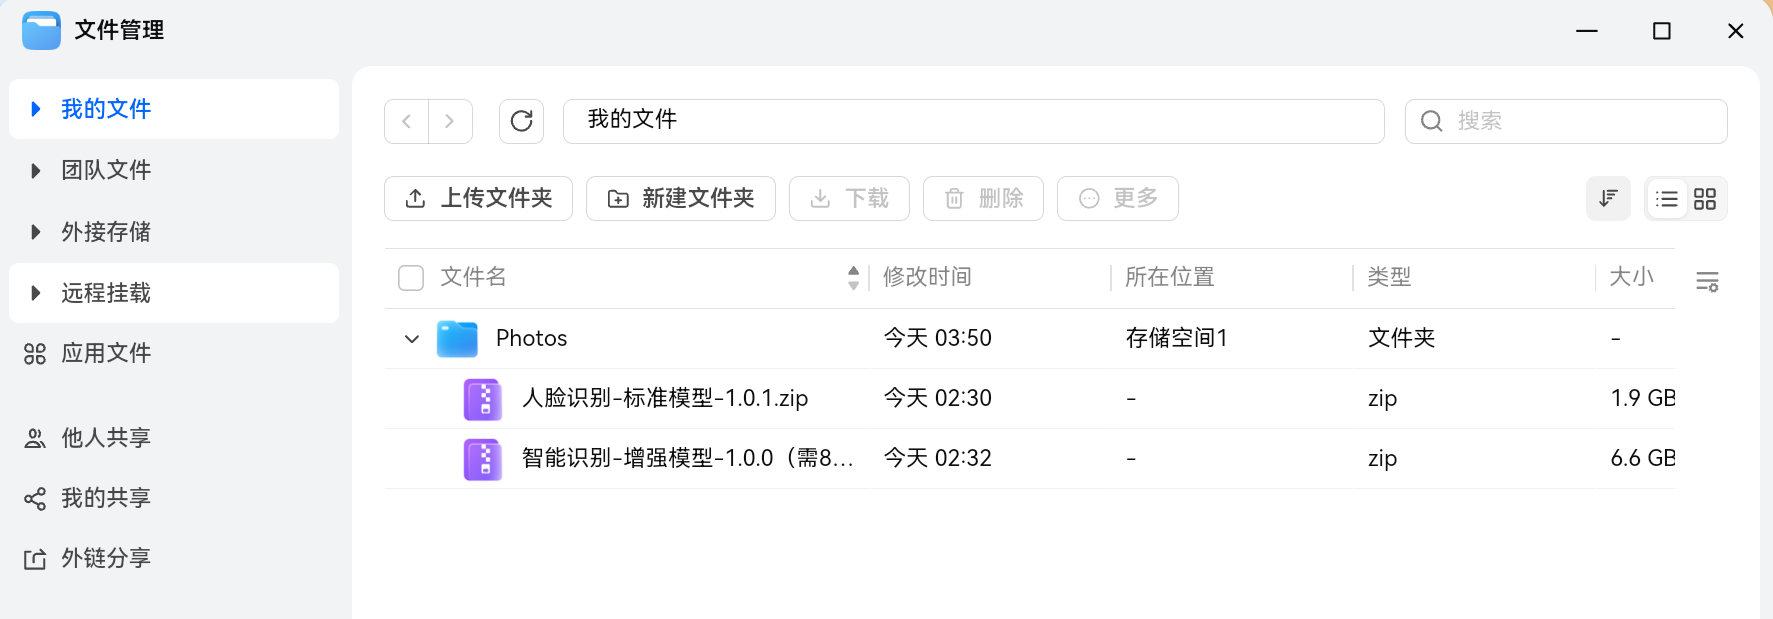The height and width of the screenshot is (619, 1773).
Task: Click the 搜索 search field
Action: click(1580, 121)
